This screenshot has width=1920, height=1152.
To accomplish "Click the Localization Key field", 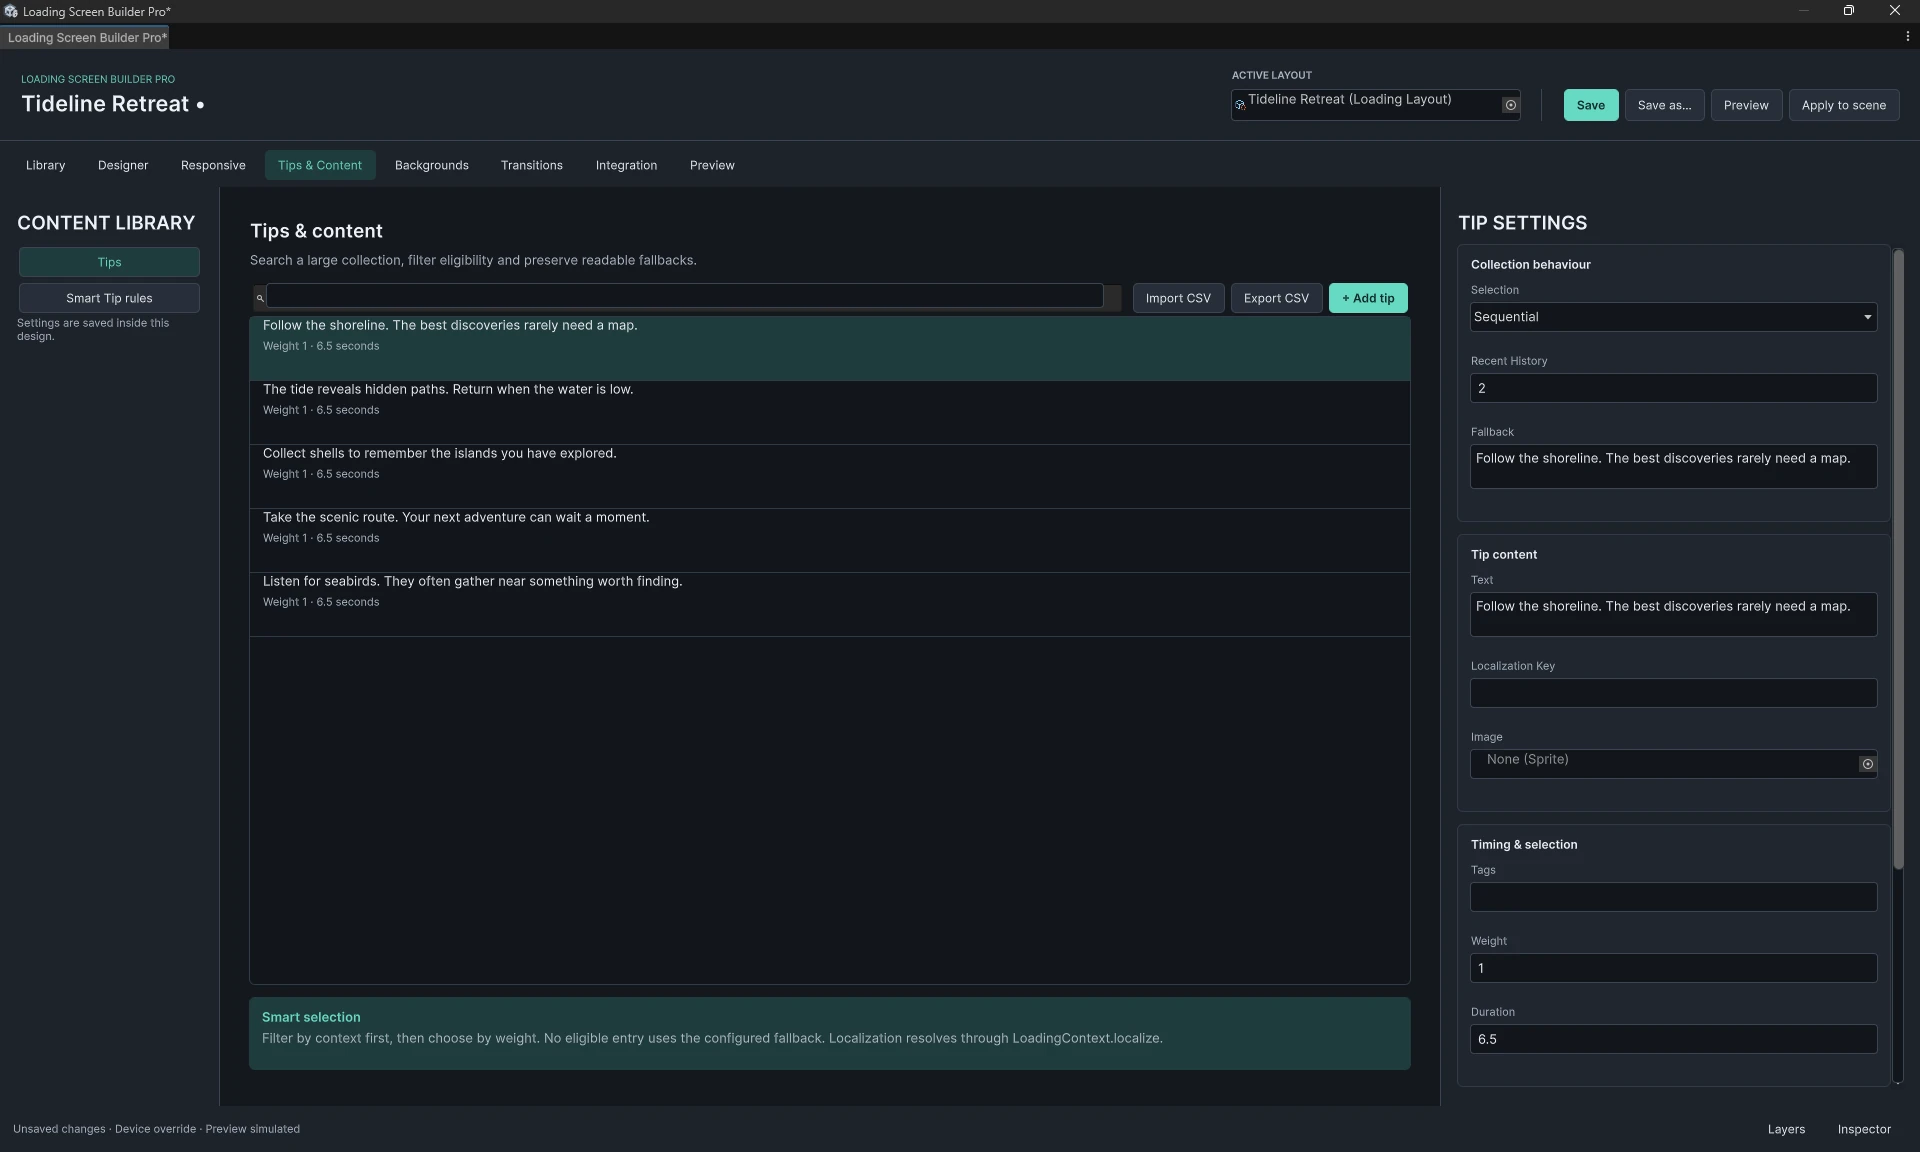I will pos(1673,693).
